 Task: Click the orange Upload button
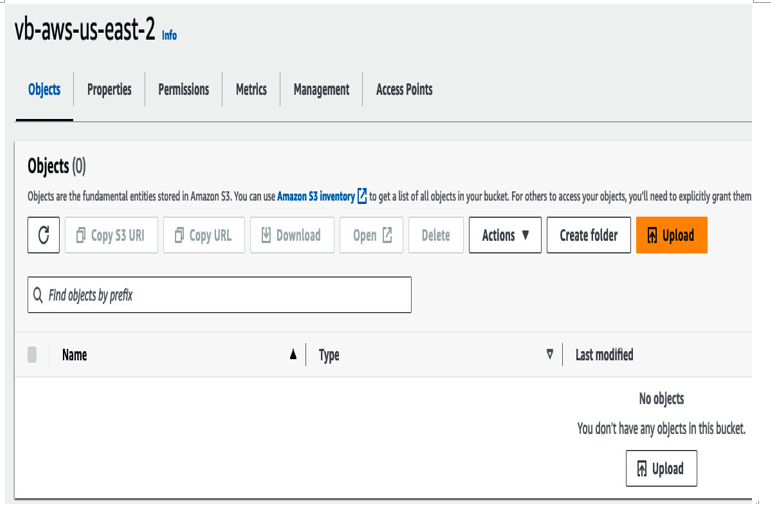click(672, 235)
